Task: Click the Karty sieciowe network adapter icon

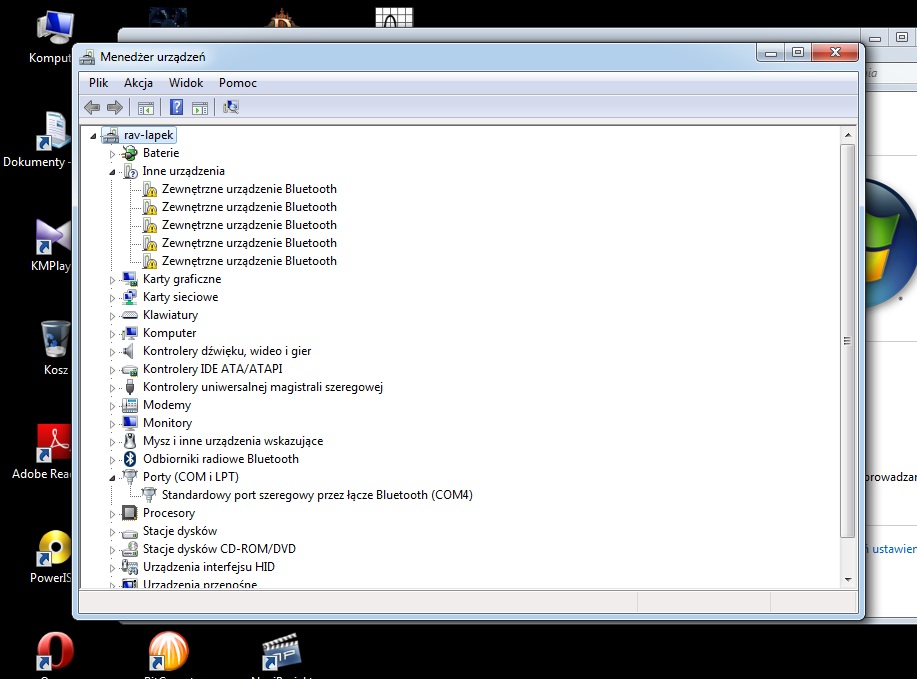Action: click(130, 297)
